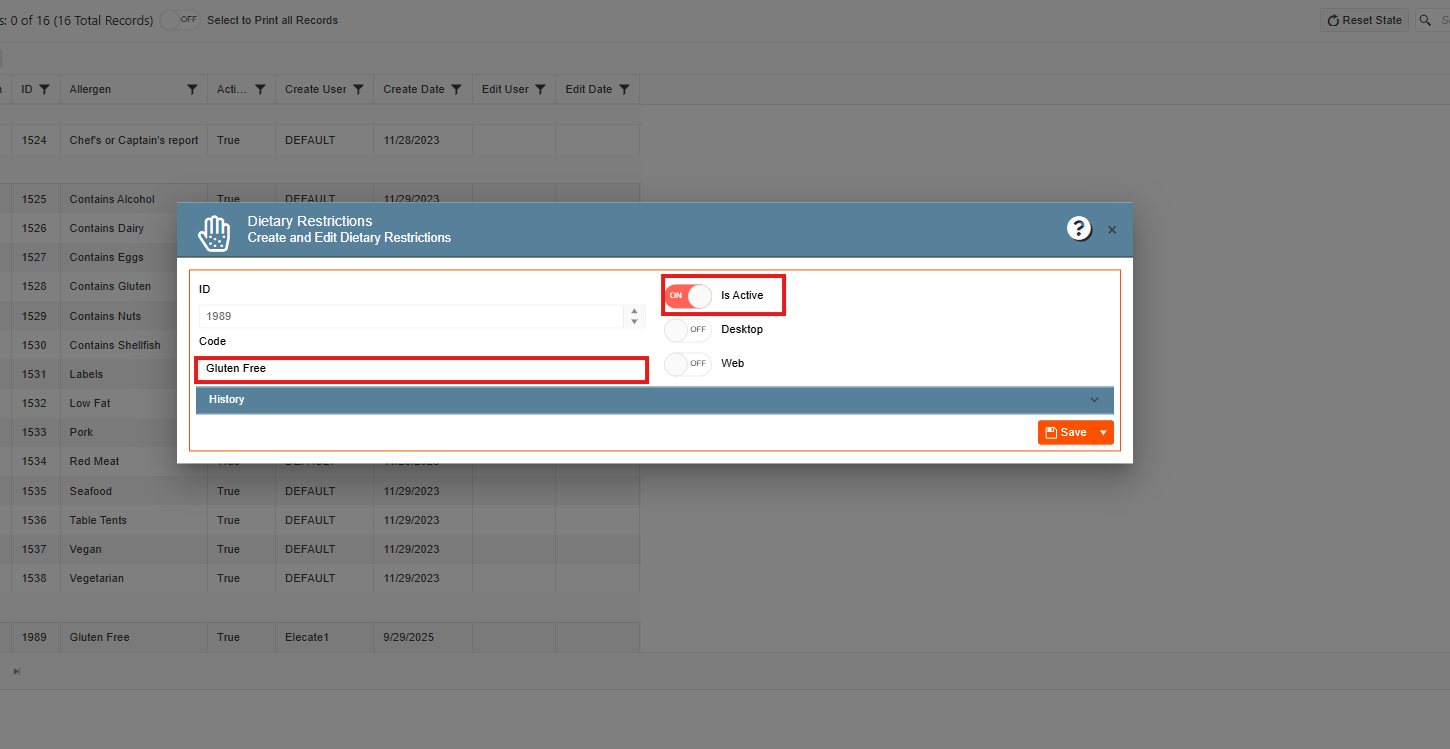Increase the ID stepper up arrow
Image resolution: width=1450 pixels, height=749 pixels.
point(633,311)
